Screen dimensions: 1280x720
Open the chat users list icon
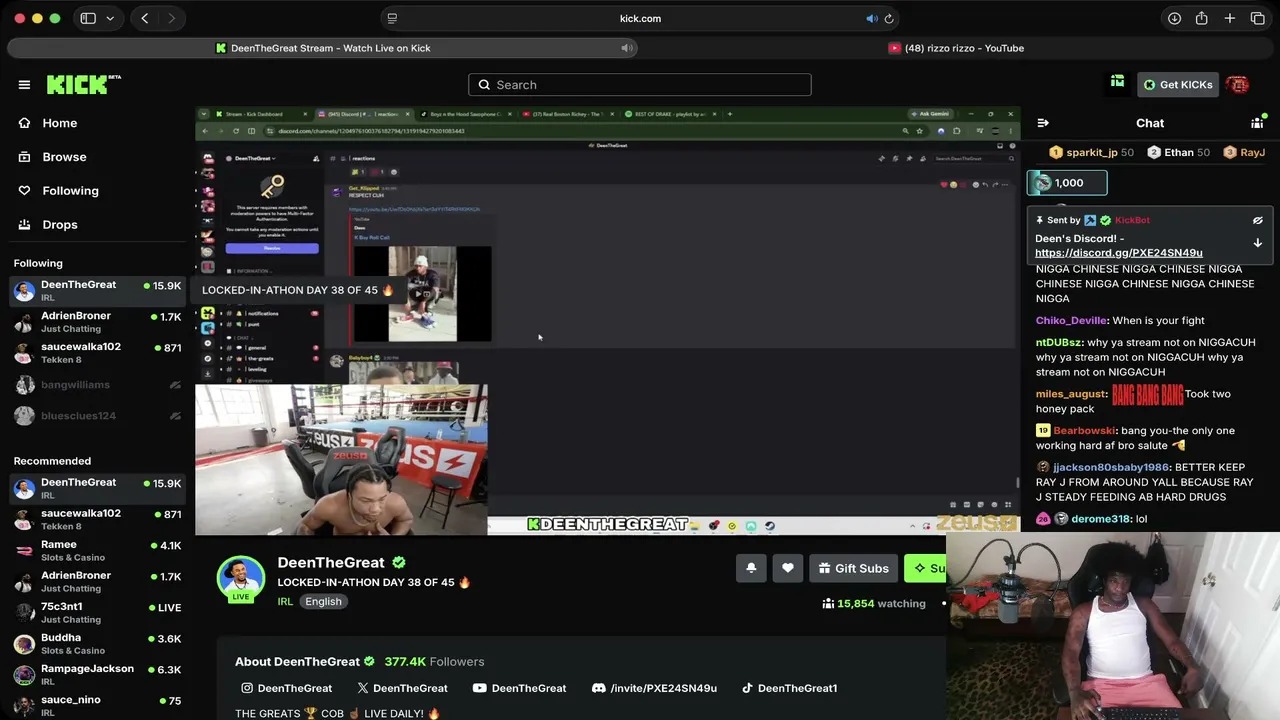1257,123
